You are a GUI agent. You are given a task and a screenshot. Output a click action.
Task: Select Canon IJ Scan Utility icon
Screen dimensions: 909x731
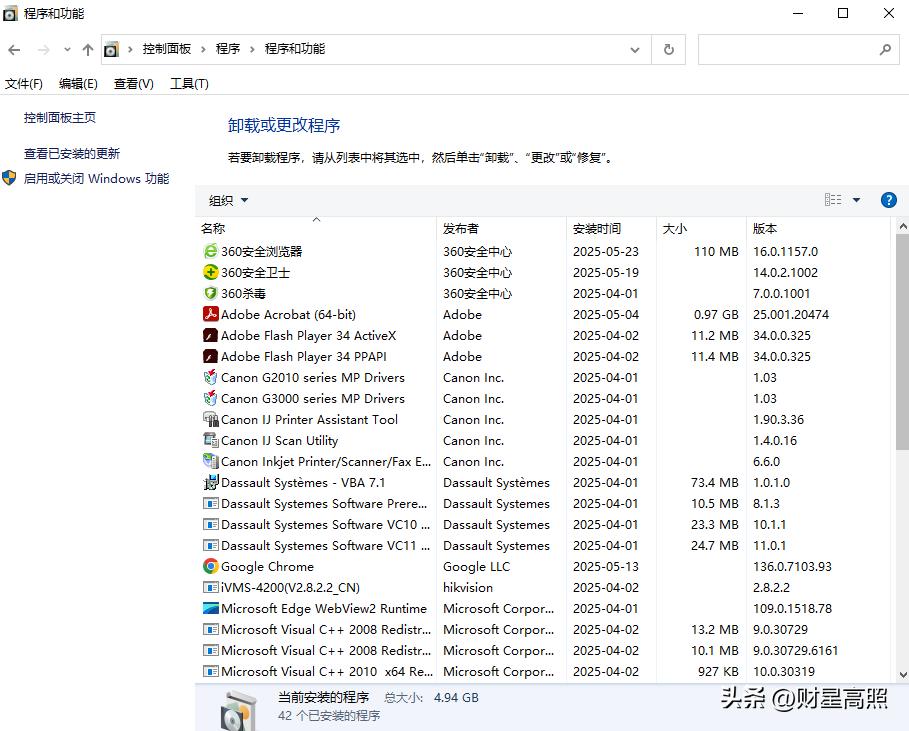[210, 440]
